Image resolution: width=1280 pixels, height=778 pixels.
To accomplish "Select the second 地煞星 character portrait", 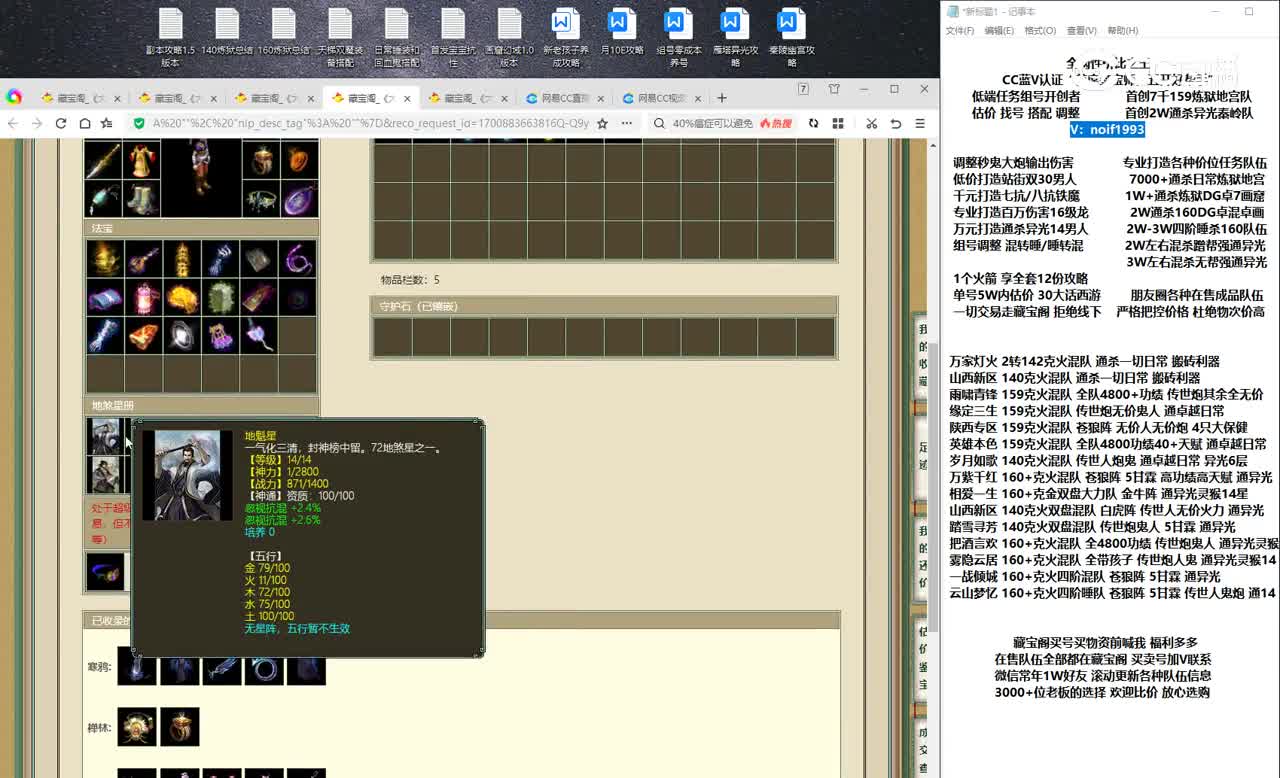I will 104,475.
